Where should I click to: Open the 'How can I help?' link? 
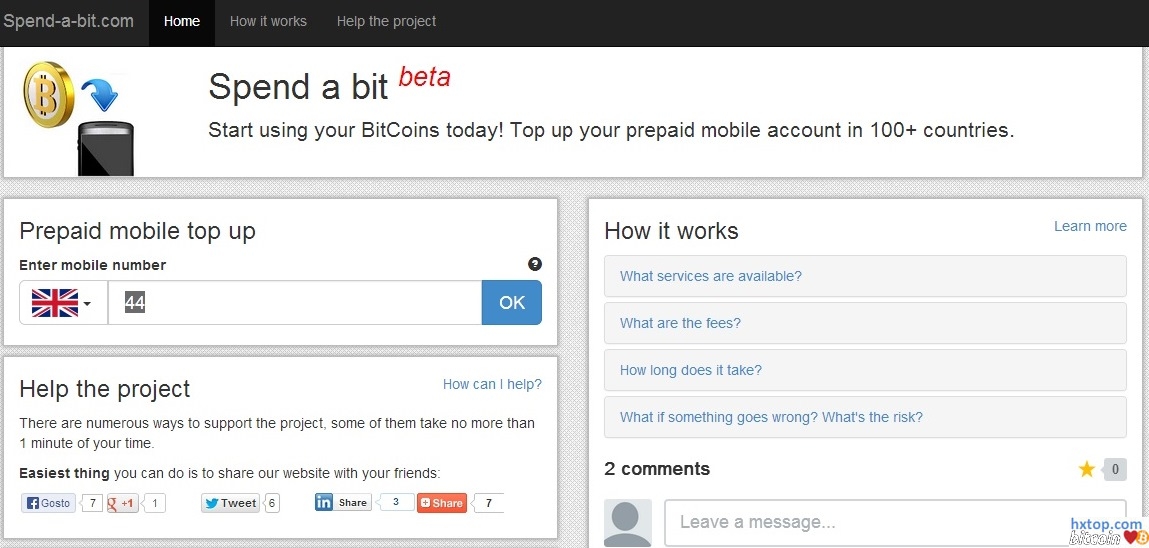point(492,384)
